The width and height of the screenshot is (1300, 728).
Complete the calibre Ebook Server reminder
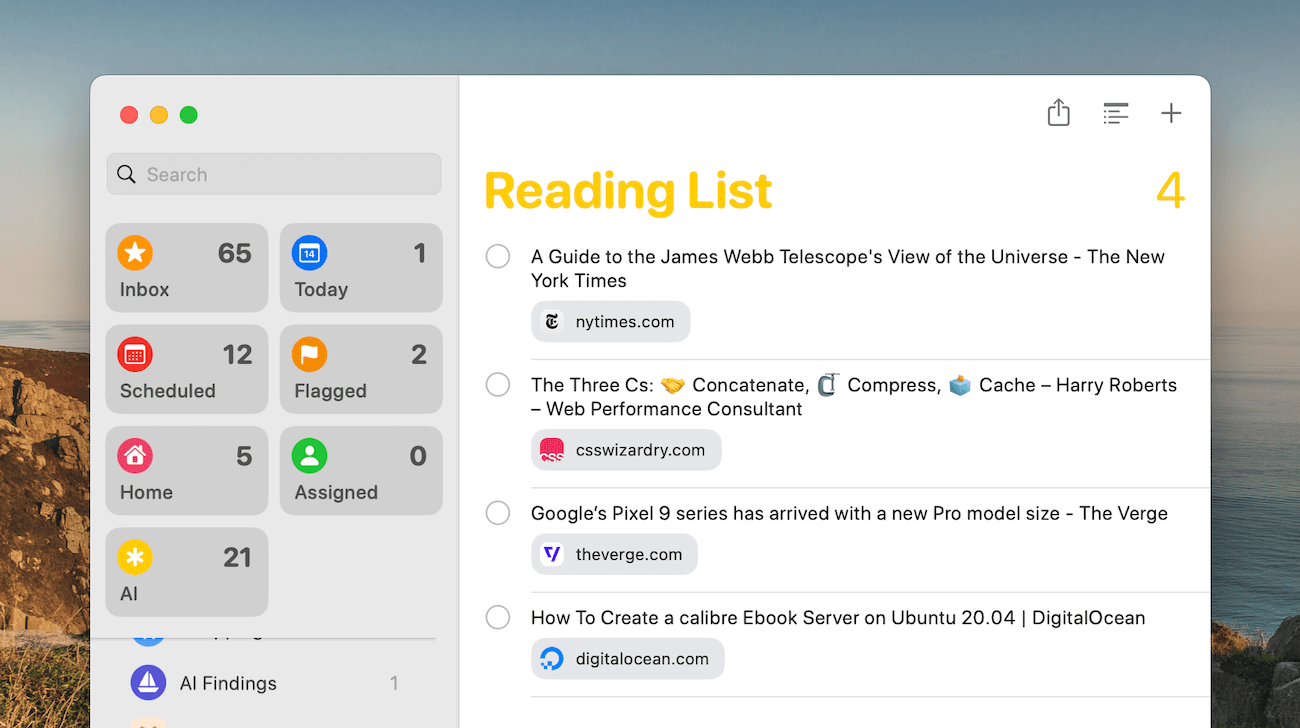pos(498,618)
